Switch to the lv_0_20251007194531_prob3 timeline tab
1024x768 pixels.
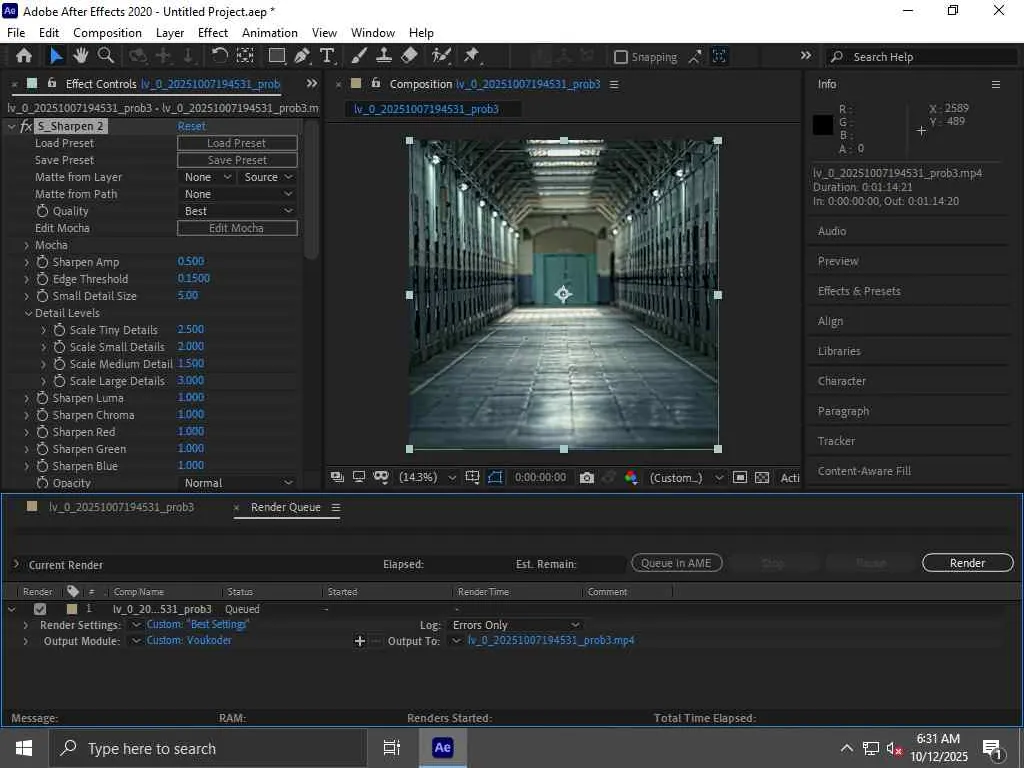click(x=121, y=507)
